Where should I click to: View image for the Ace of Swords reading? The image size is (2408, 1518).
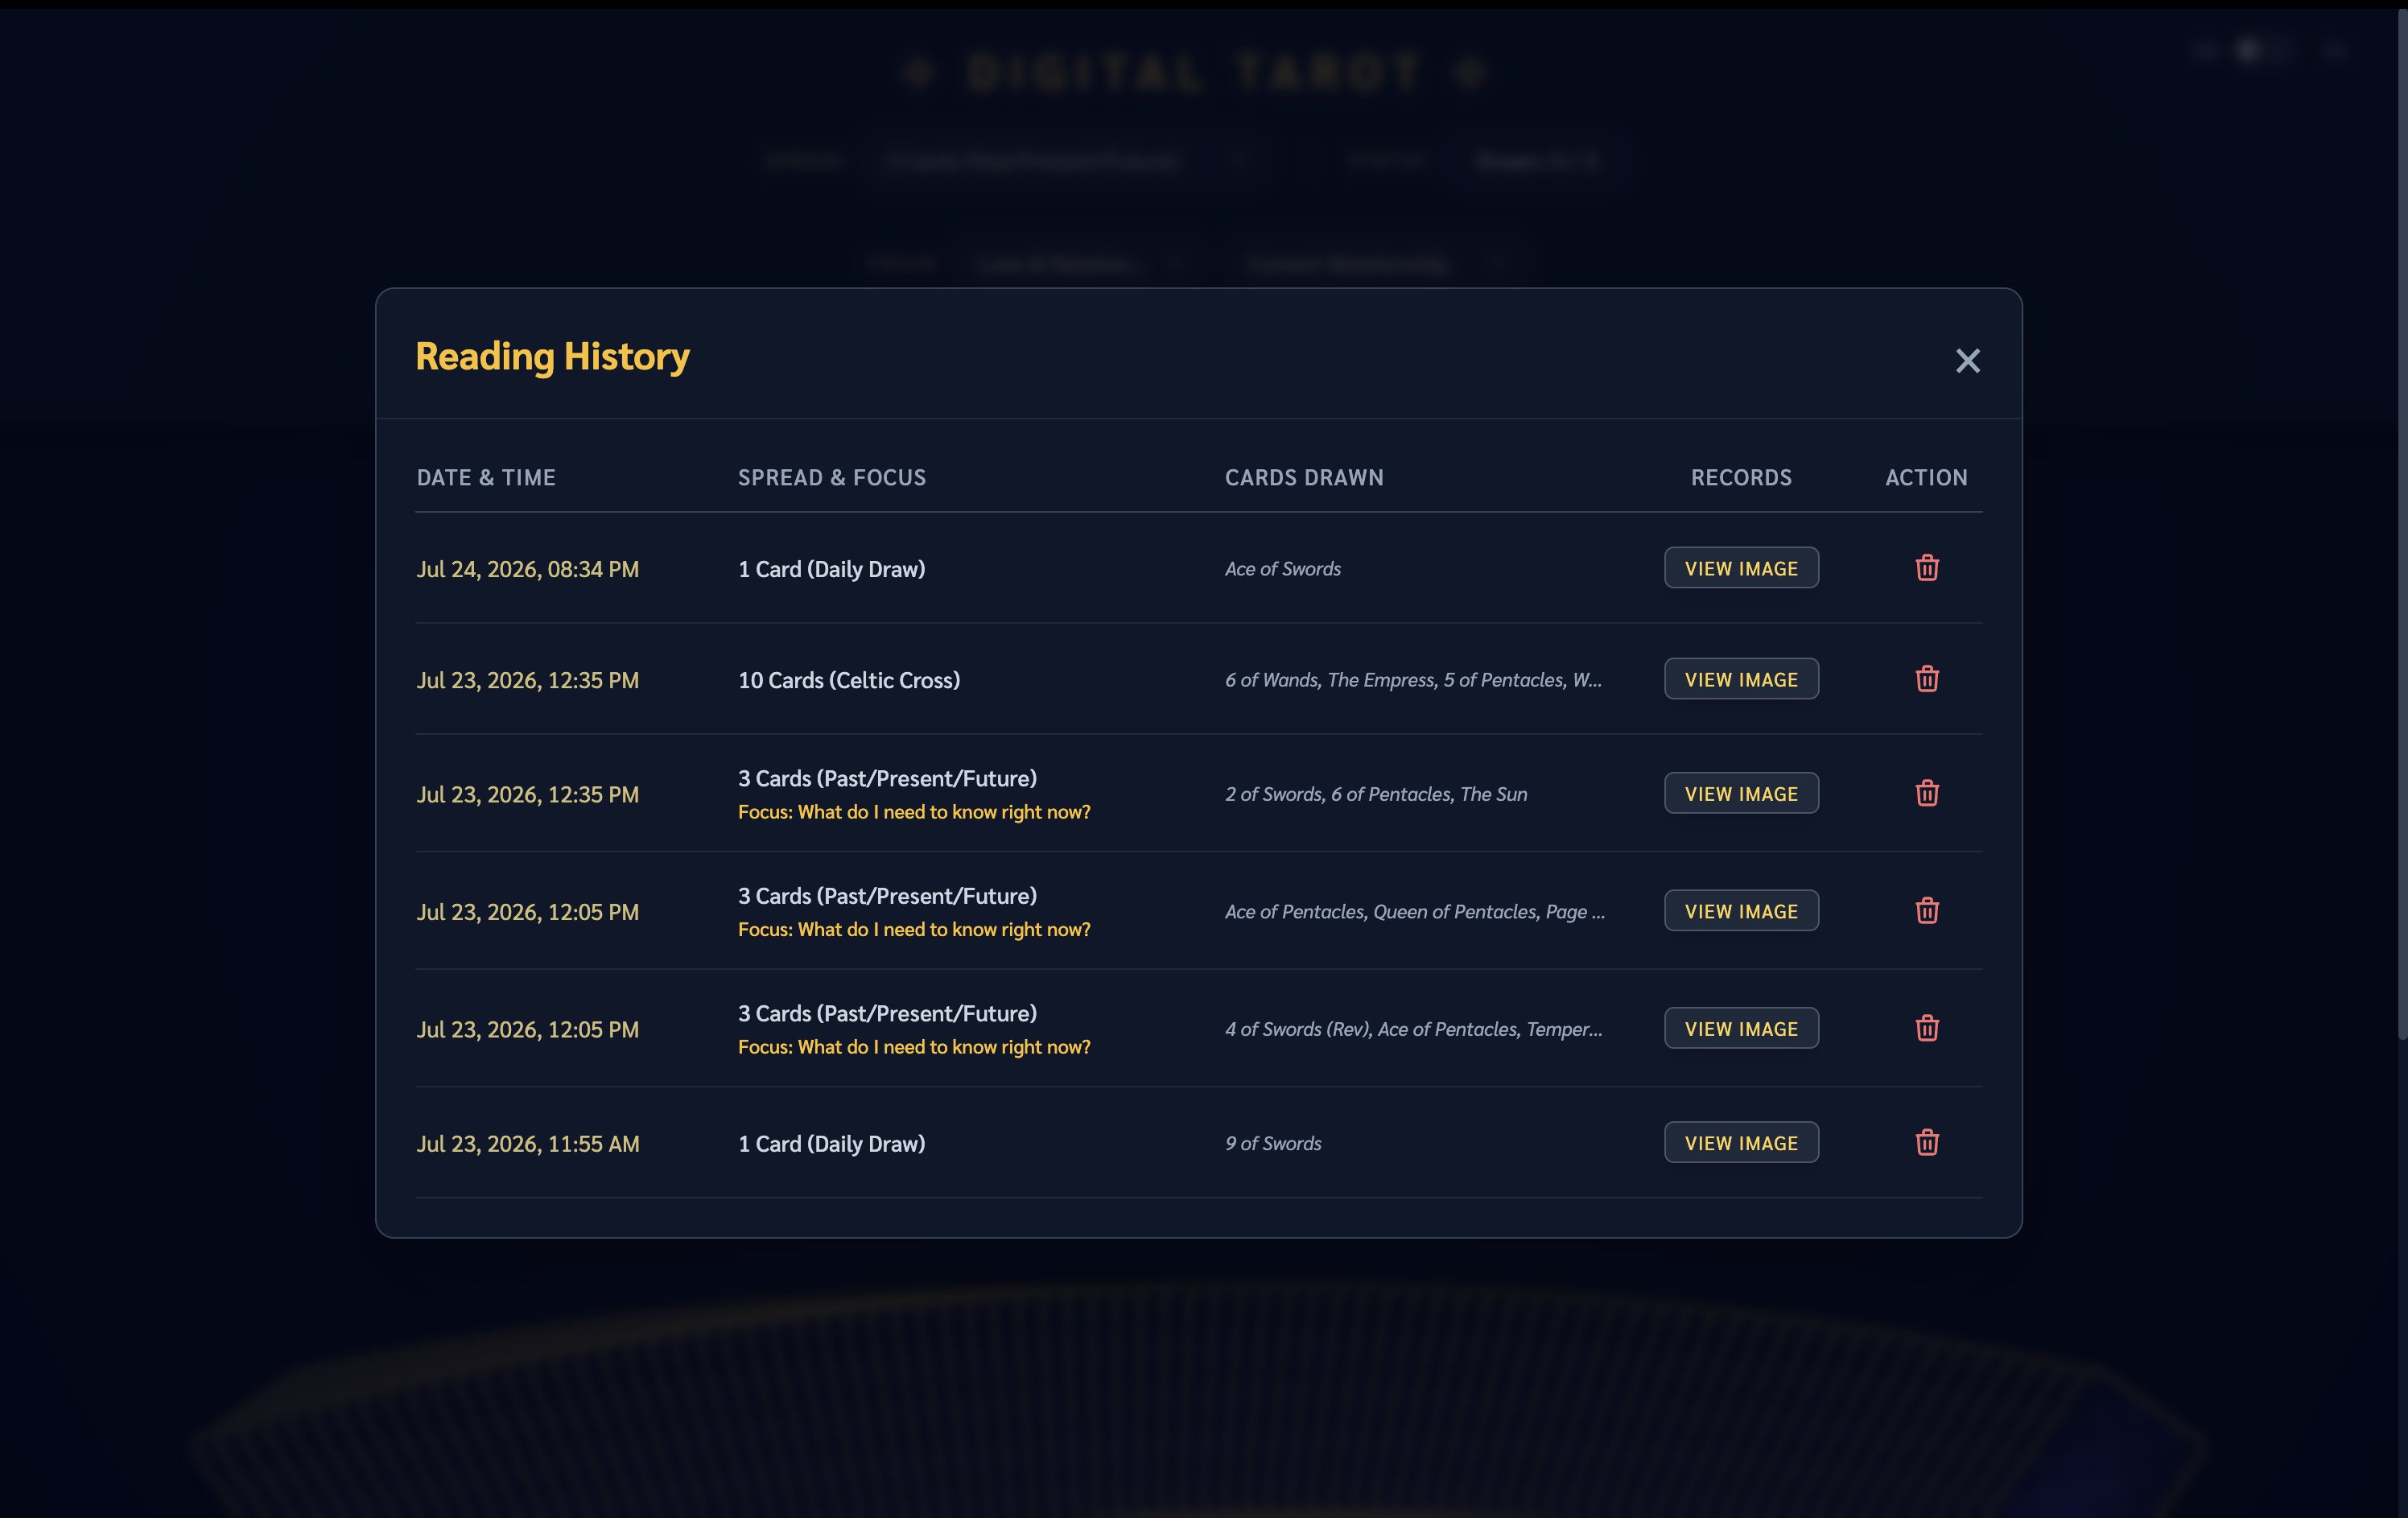pos(1741,568)
